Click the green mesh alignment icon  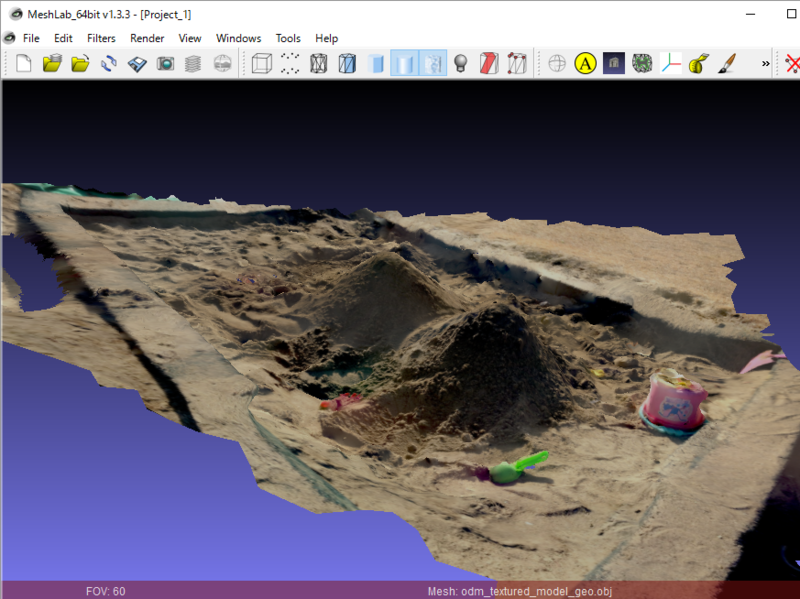[642, 64]
